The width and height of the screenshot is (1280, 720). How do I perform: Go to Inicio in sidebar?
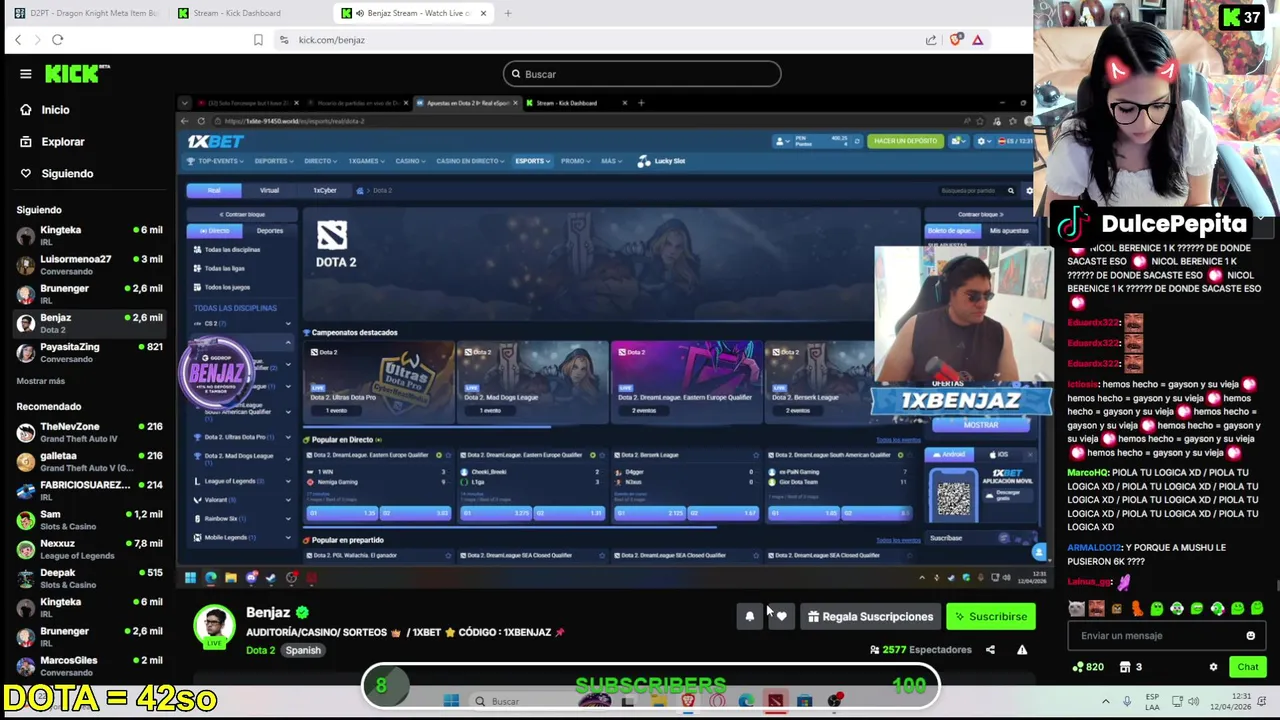pyautogui.click(x=56, y=110)
